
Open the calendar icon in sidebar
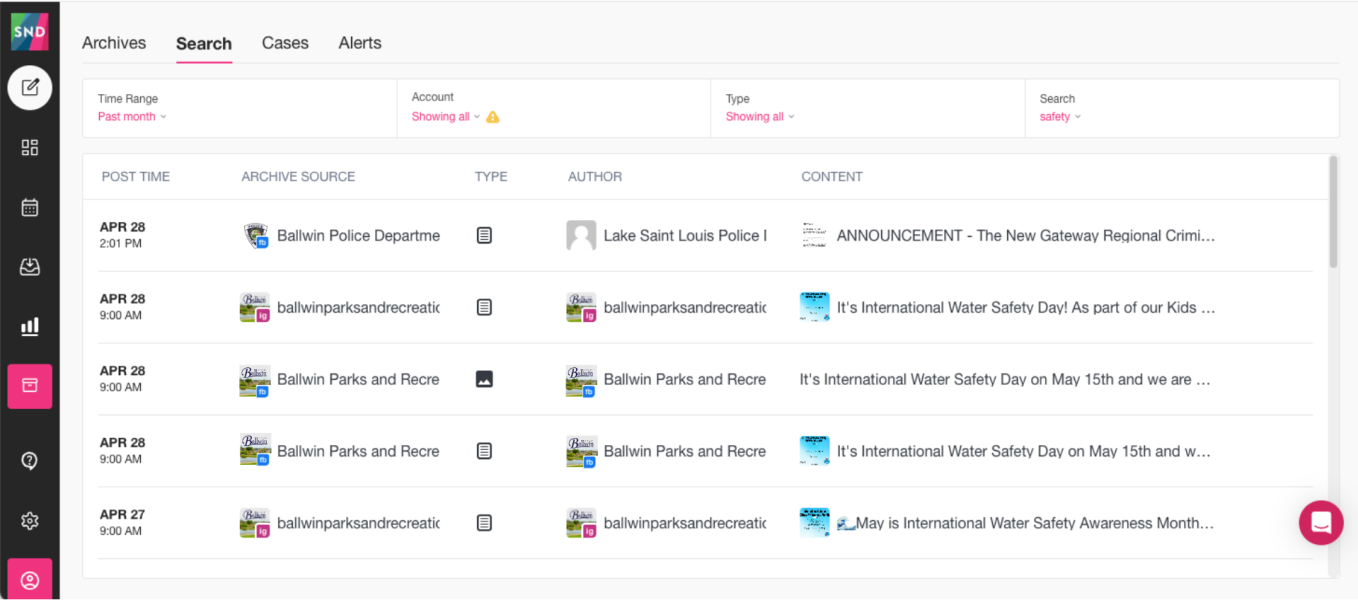tap(30, 208)
